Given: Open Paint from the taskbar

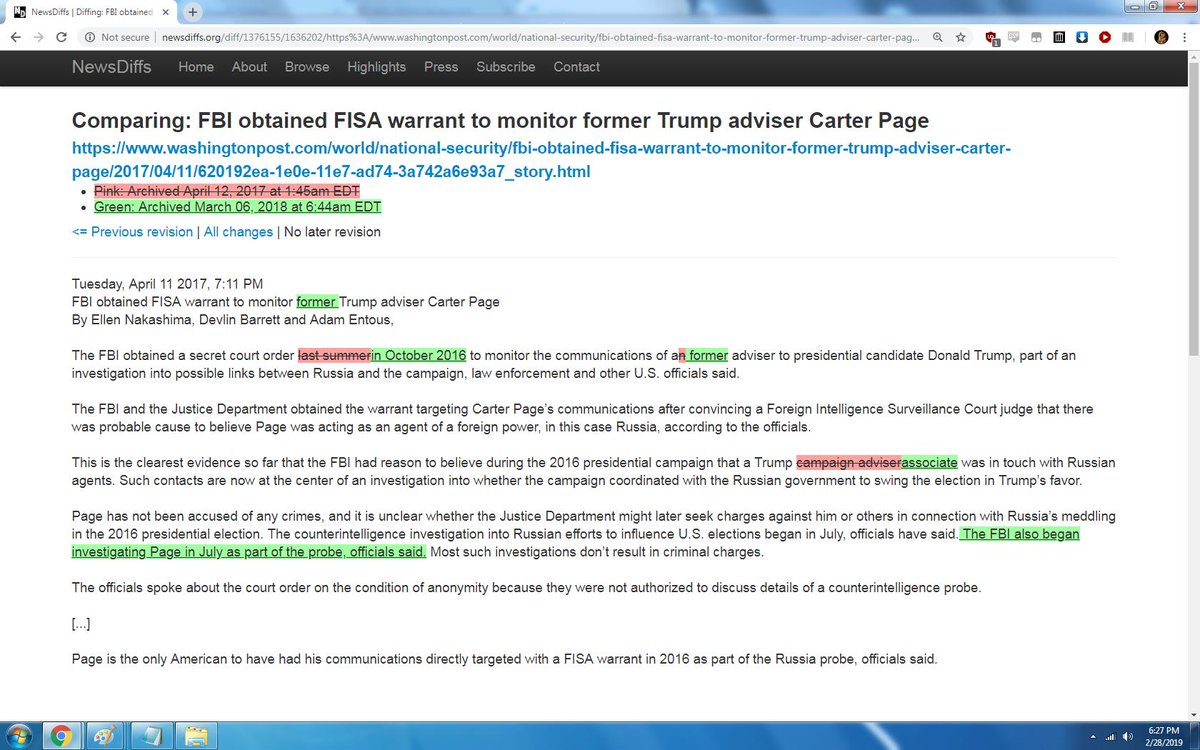Looking at the screenshot, I should [106, 737].
